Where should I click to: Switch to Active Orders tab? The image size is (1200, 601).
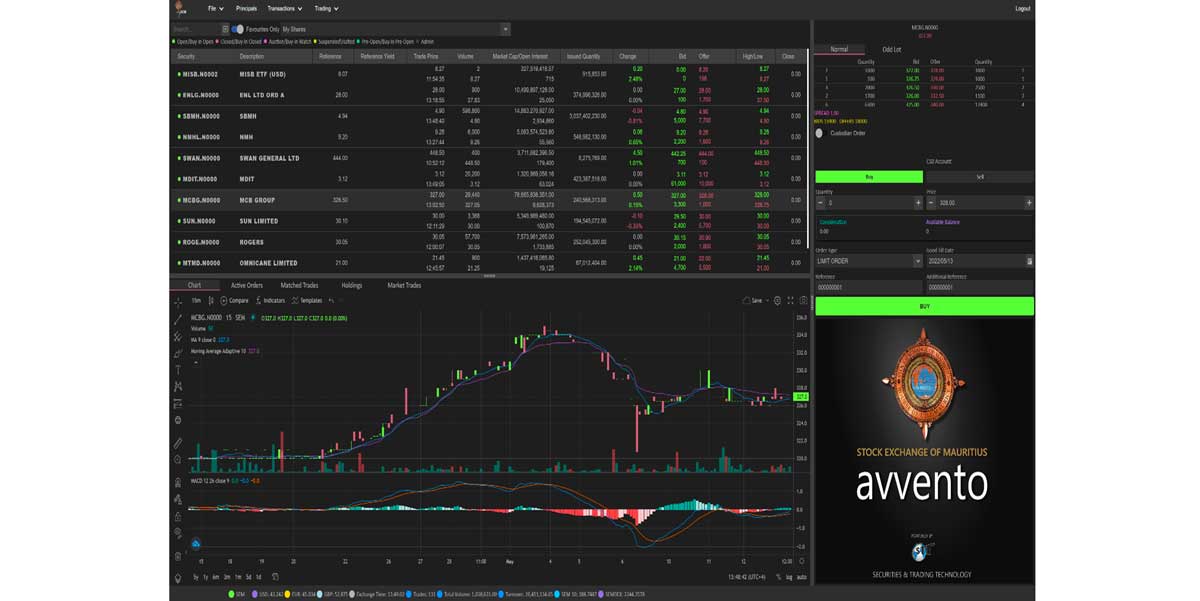[x=246, y=285]
